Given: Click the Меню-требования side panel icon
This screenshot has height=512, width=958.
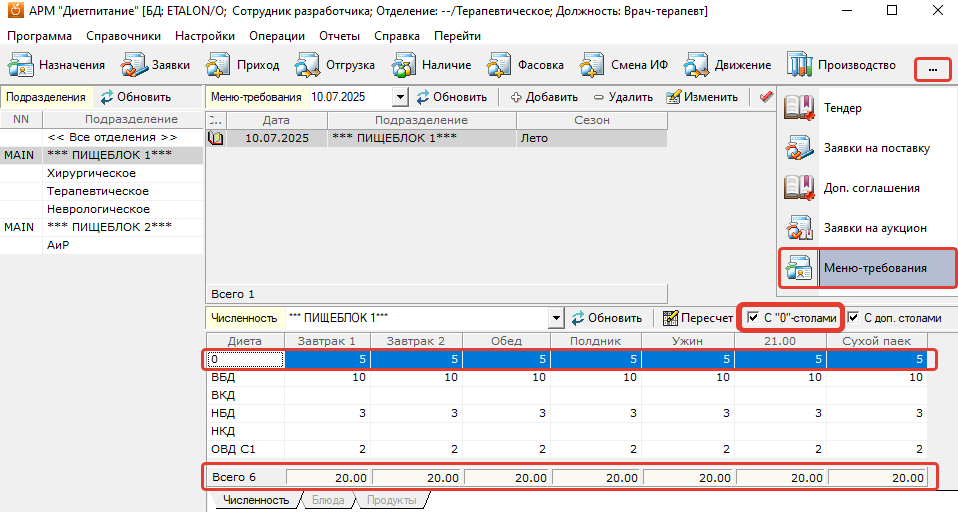Looking at the screenshot, I should 799,268.
